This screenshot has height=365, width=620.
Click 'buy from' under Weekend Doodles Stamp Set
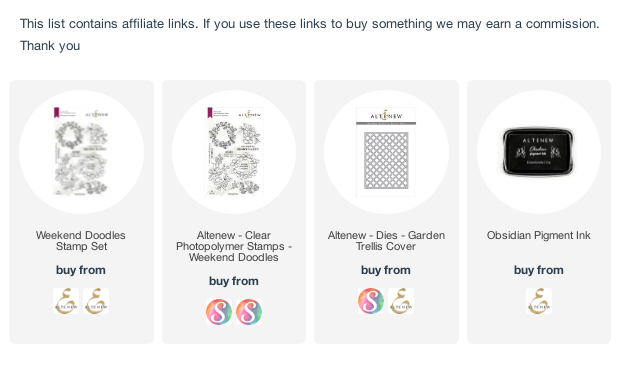pos(81,270)
